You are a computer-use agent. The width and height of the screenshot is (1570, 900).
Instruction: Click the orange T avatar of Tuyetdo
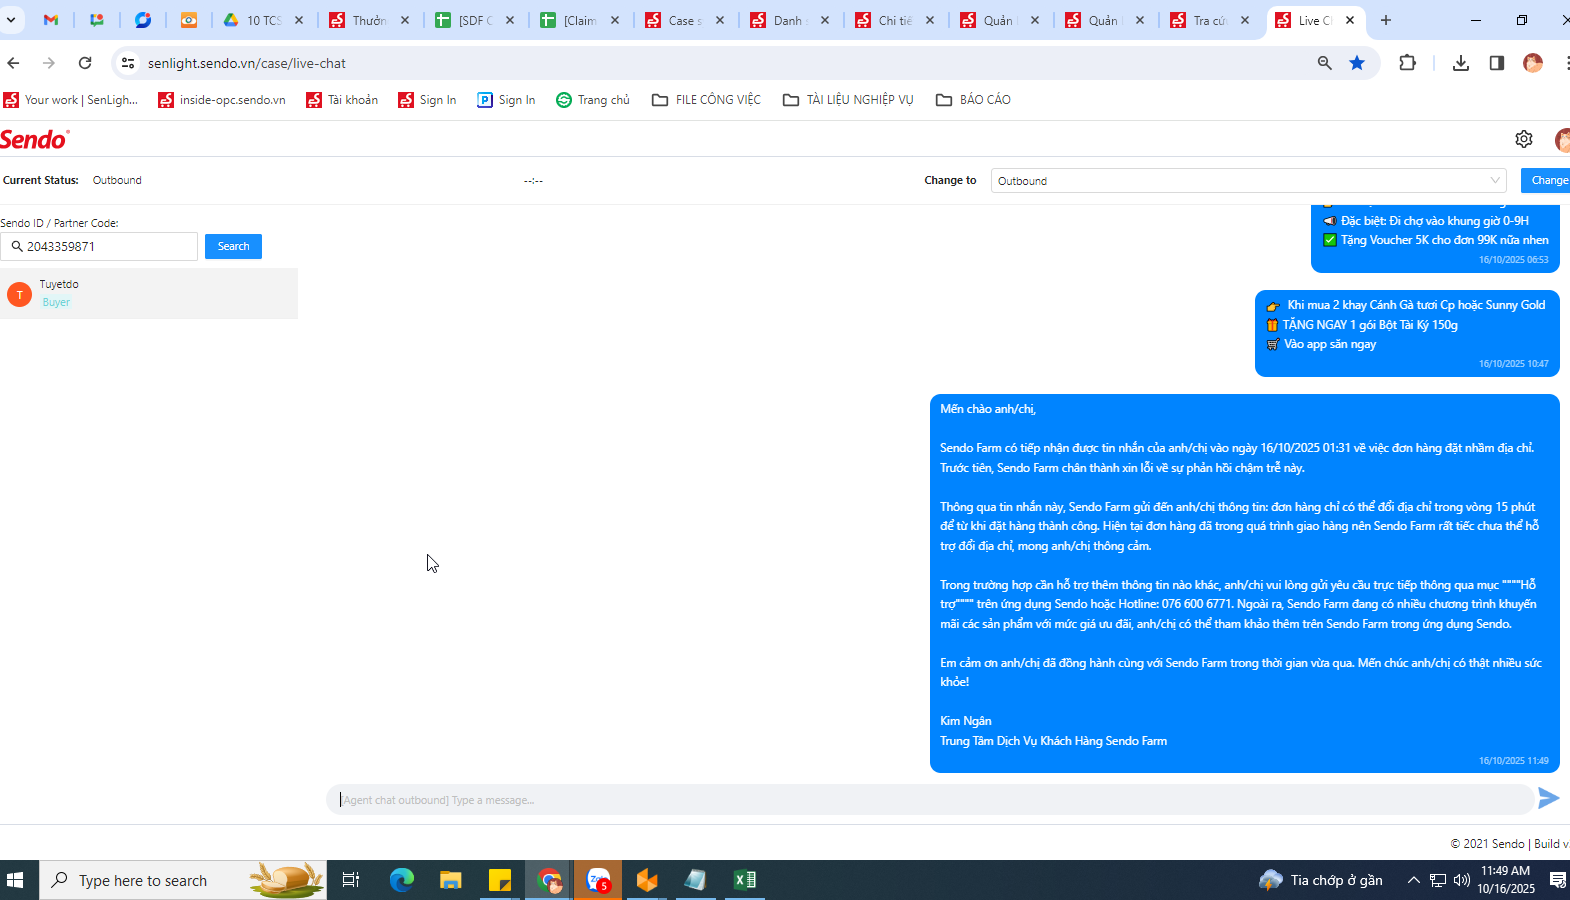point(19,294)
